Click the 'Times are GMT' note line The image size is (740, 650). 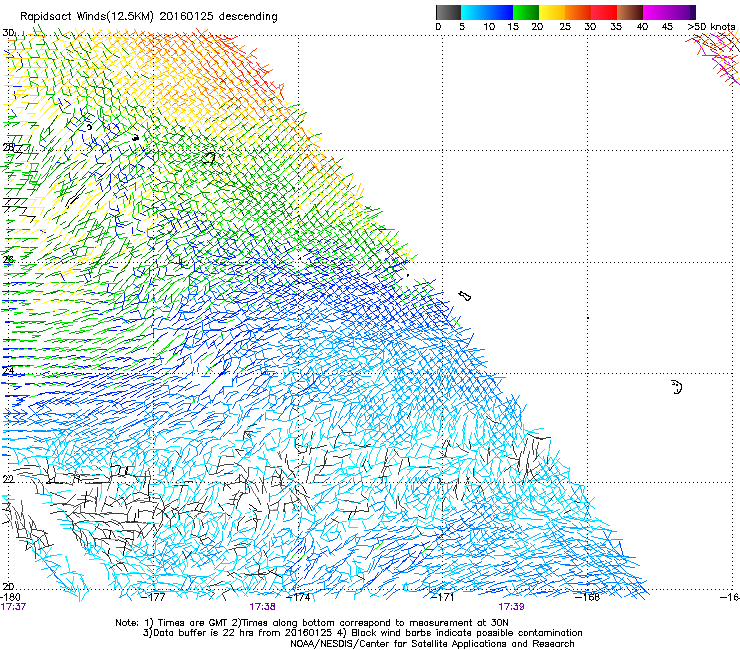(x=312, y=623)
